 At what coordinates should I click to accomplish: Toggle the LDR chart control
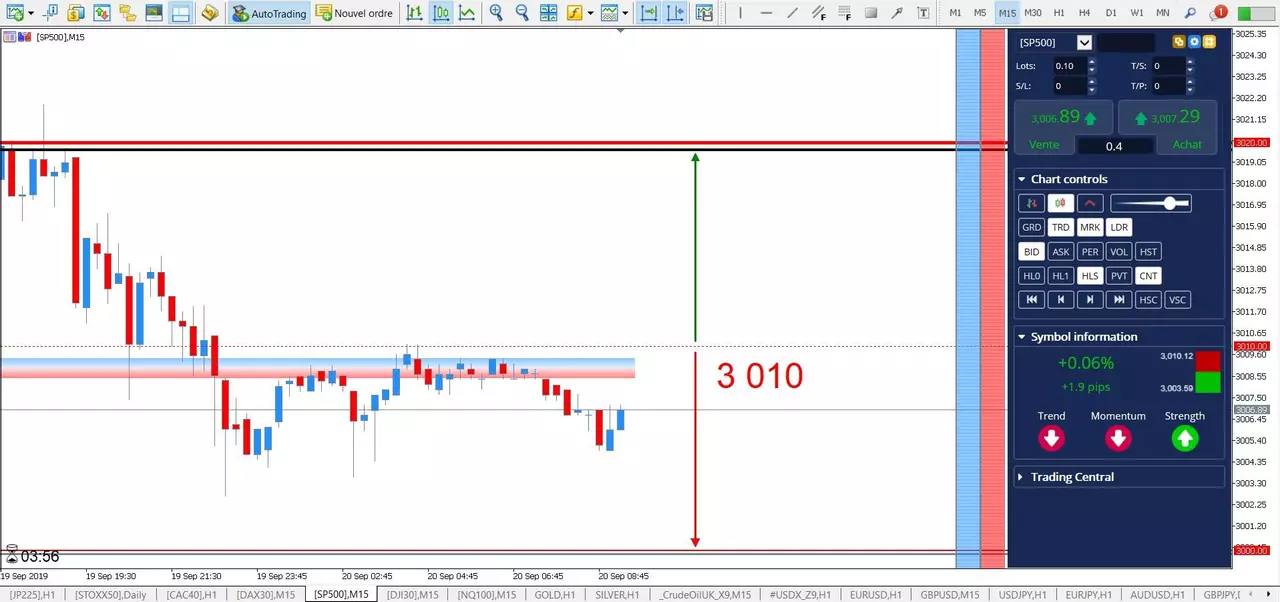point(1119,227)
